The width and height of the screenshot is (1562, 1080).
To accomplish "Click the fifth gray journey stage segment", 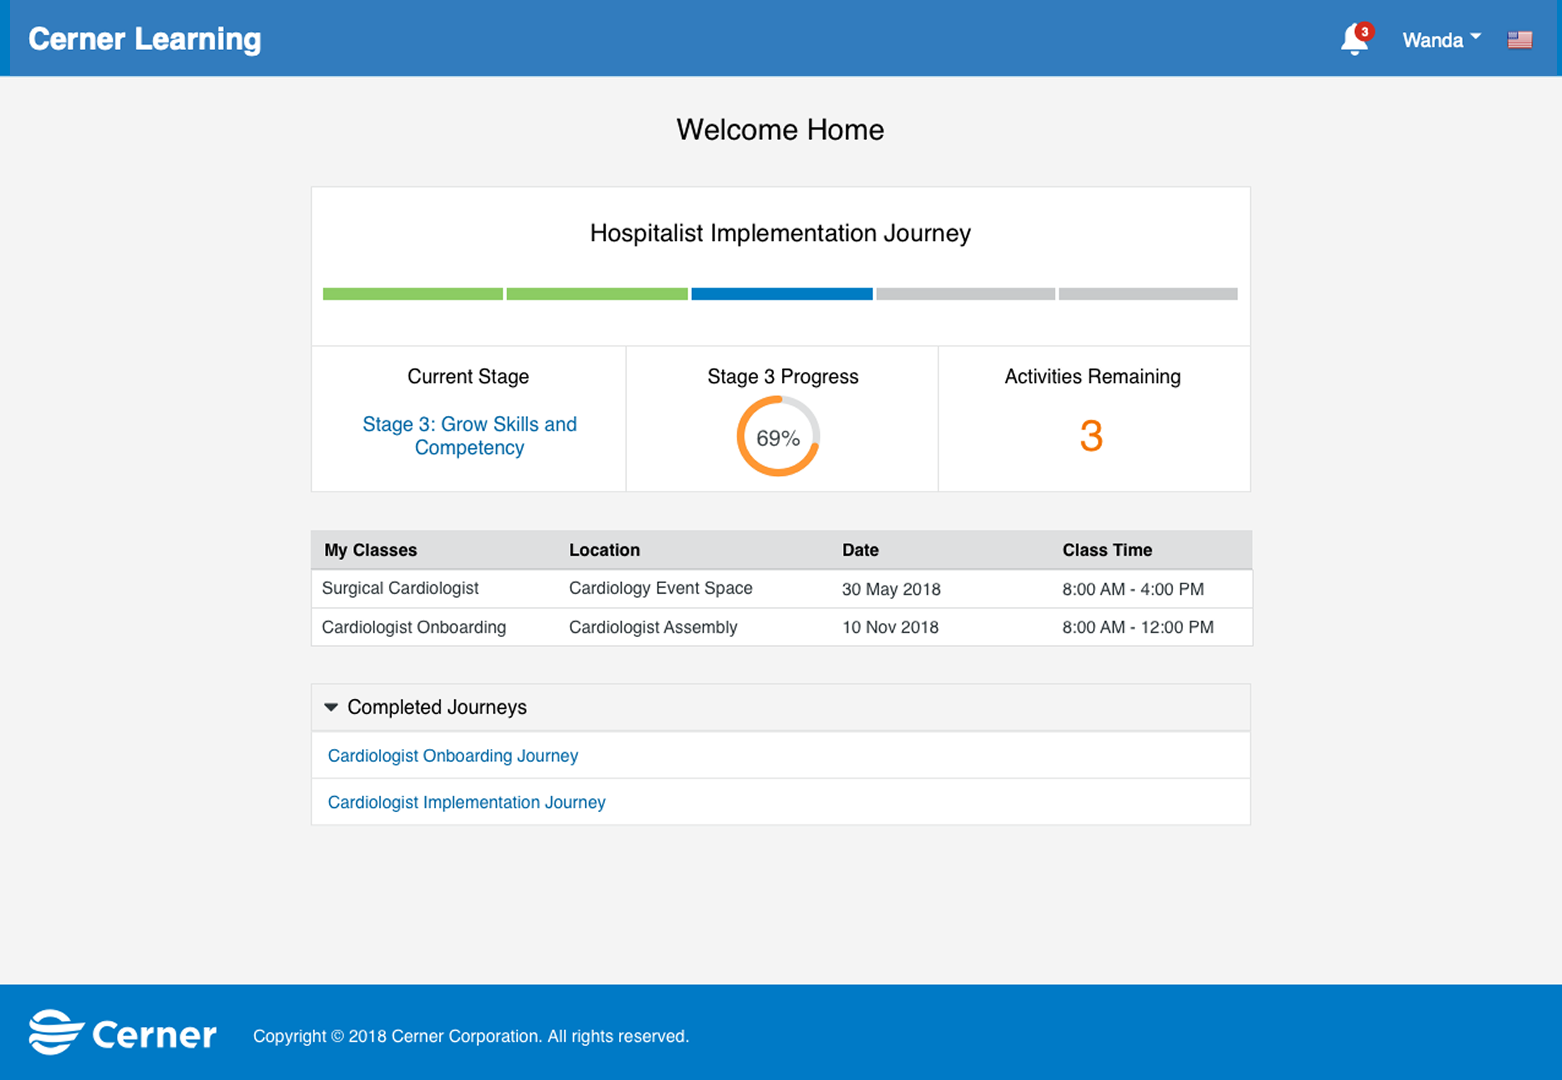I will 1148,294.
